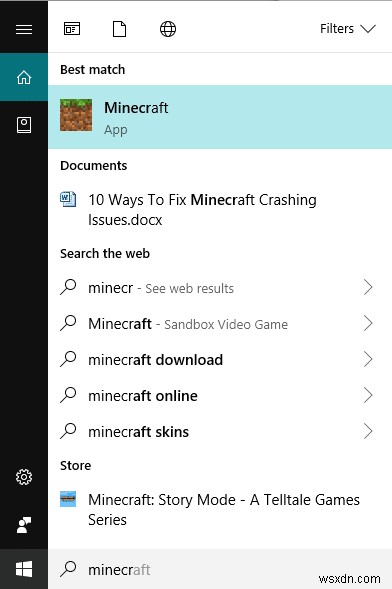Open the Notebook icon in sidebar
This screenshot has width=392, height=589.
[24, 125]
